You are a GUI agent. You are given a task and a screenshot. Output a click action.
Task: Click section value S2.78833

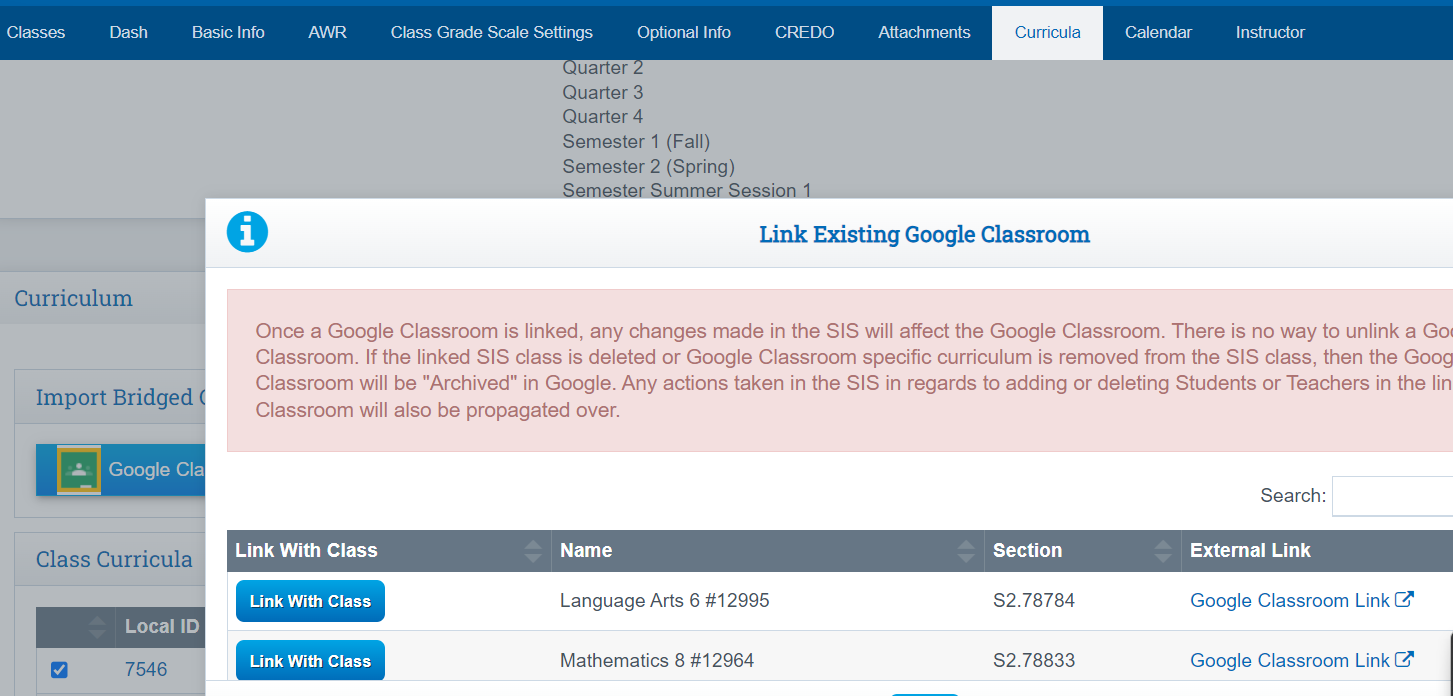[1034, 660]
